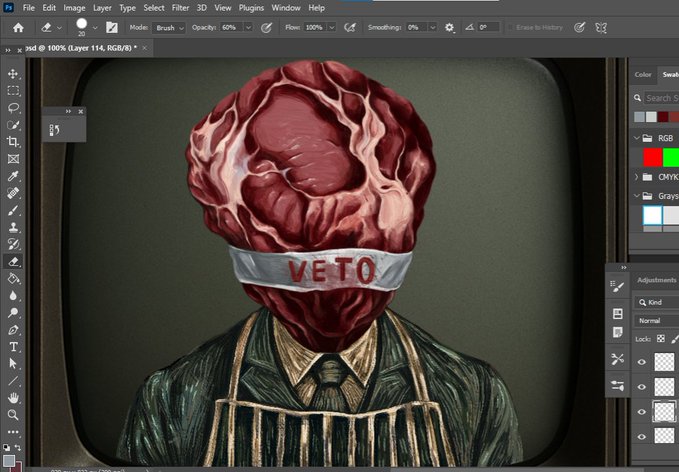Click the Search Swatches field

[661, 98]
